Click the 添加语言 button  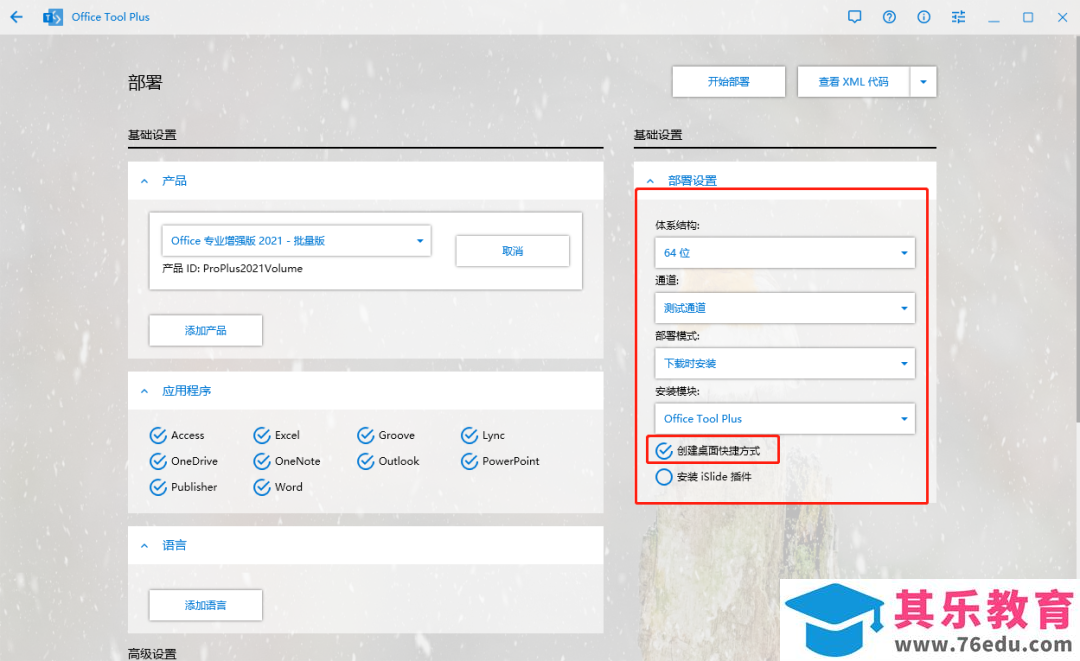[205, 605]
